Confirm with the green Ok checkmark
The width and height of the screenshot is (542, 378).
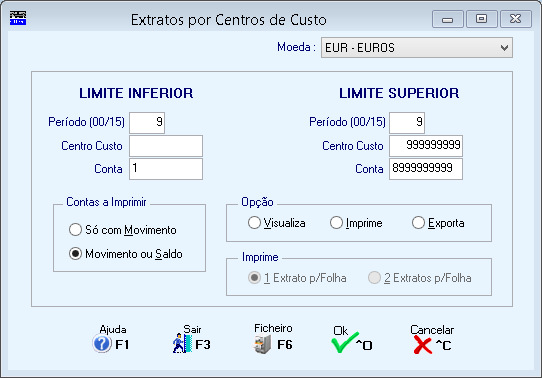tap(345, 342)
